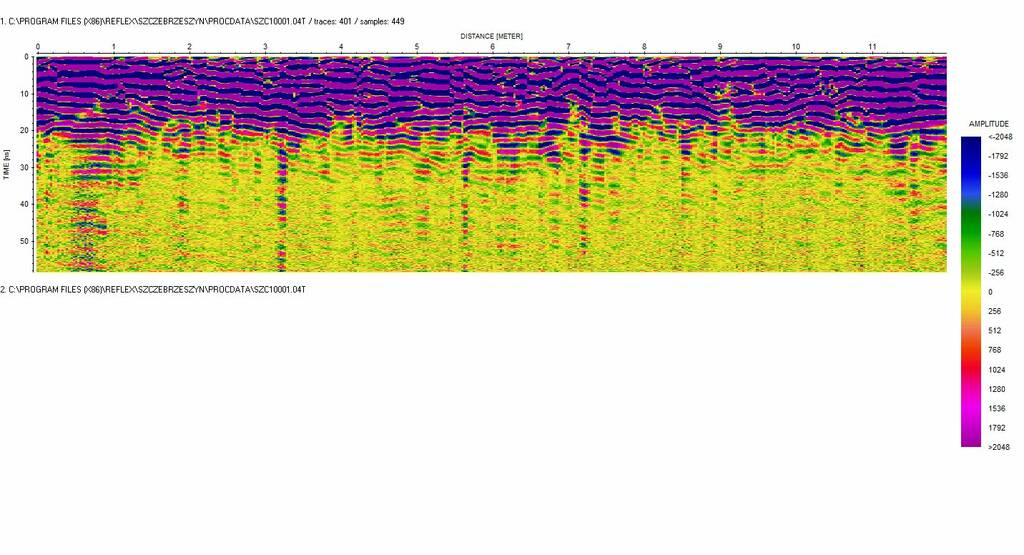Viewport: 1024px width, 555px height.
Task: Click the 50 ns tick on the time axis
Action: click(x=24, y=241)
